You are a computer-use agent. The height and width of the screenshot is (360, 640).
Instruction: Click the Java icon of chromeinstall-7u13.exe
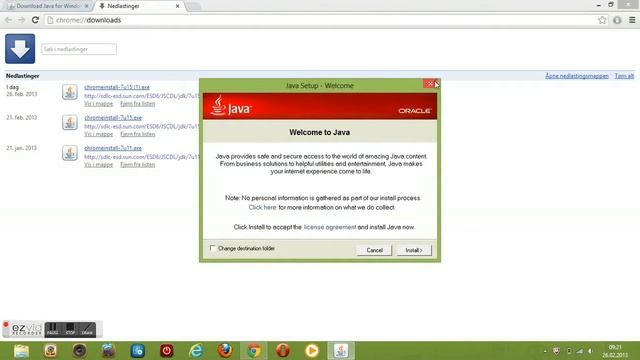(x=70, y=122)
